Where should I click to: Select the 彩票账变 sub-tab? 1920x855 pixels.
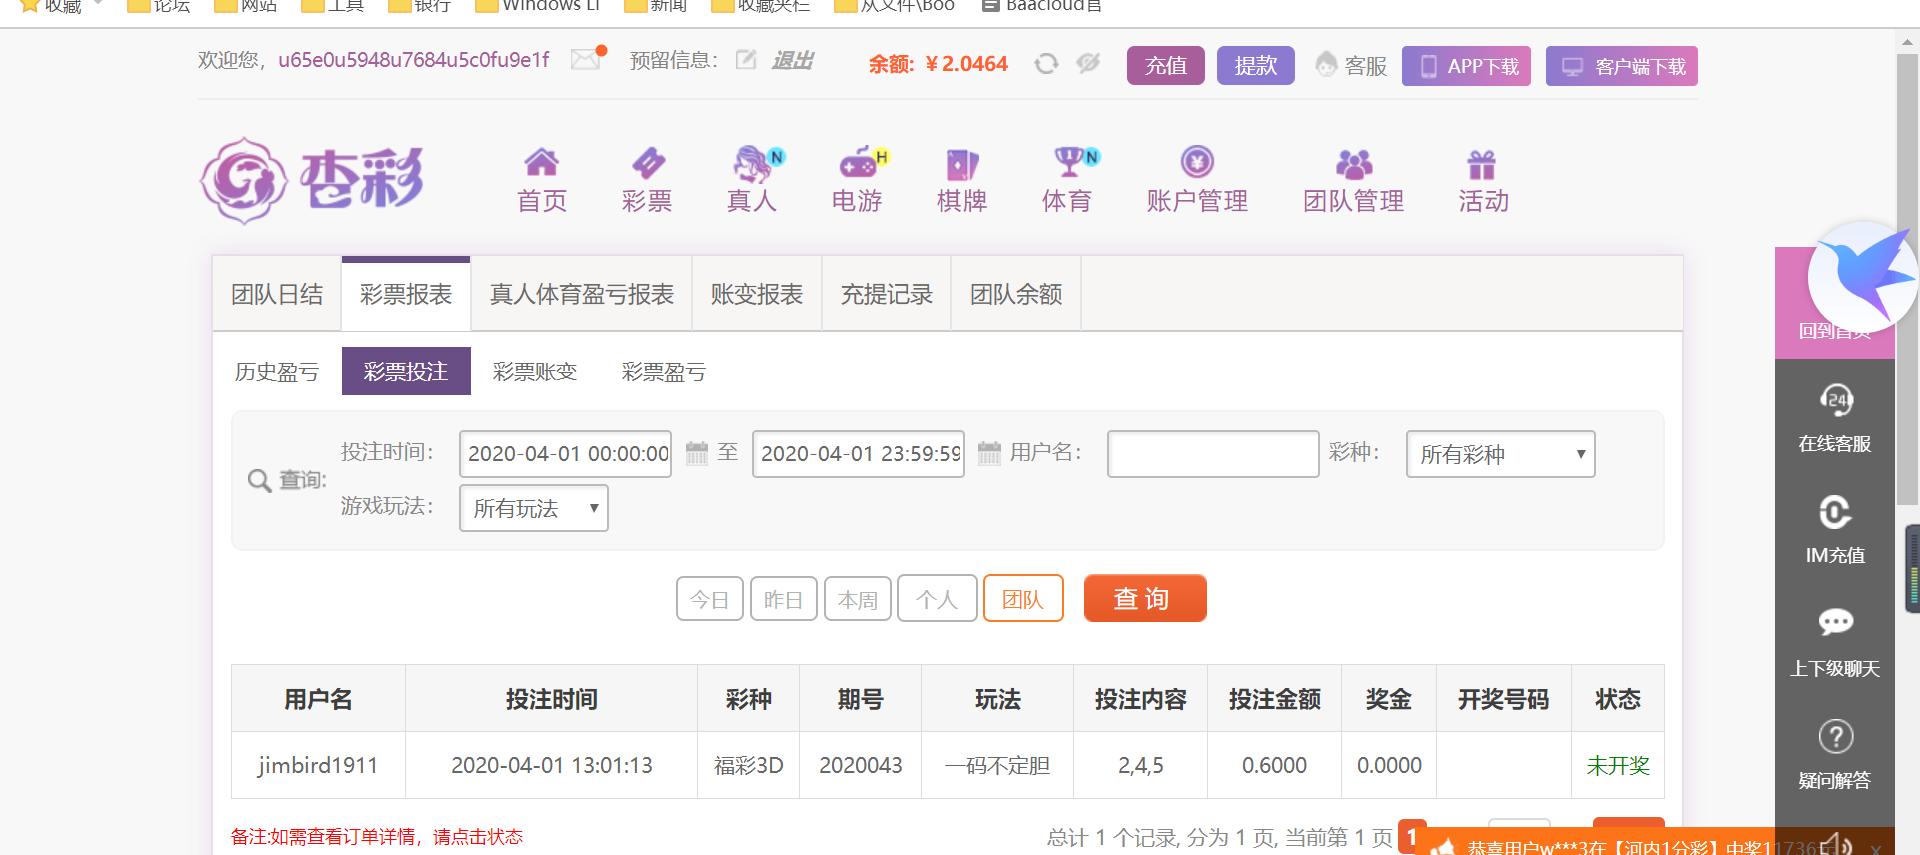[535, 372]
